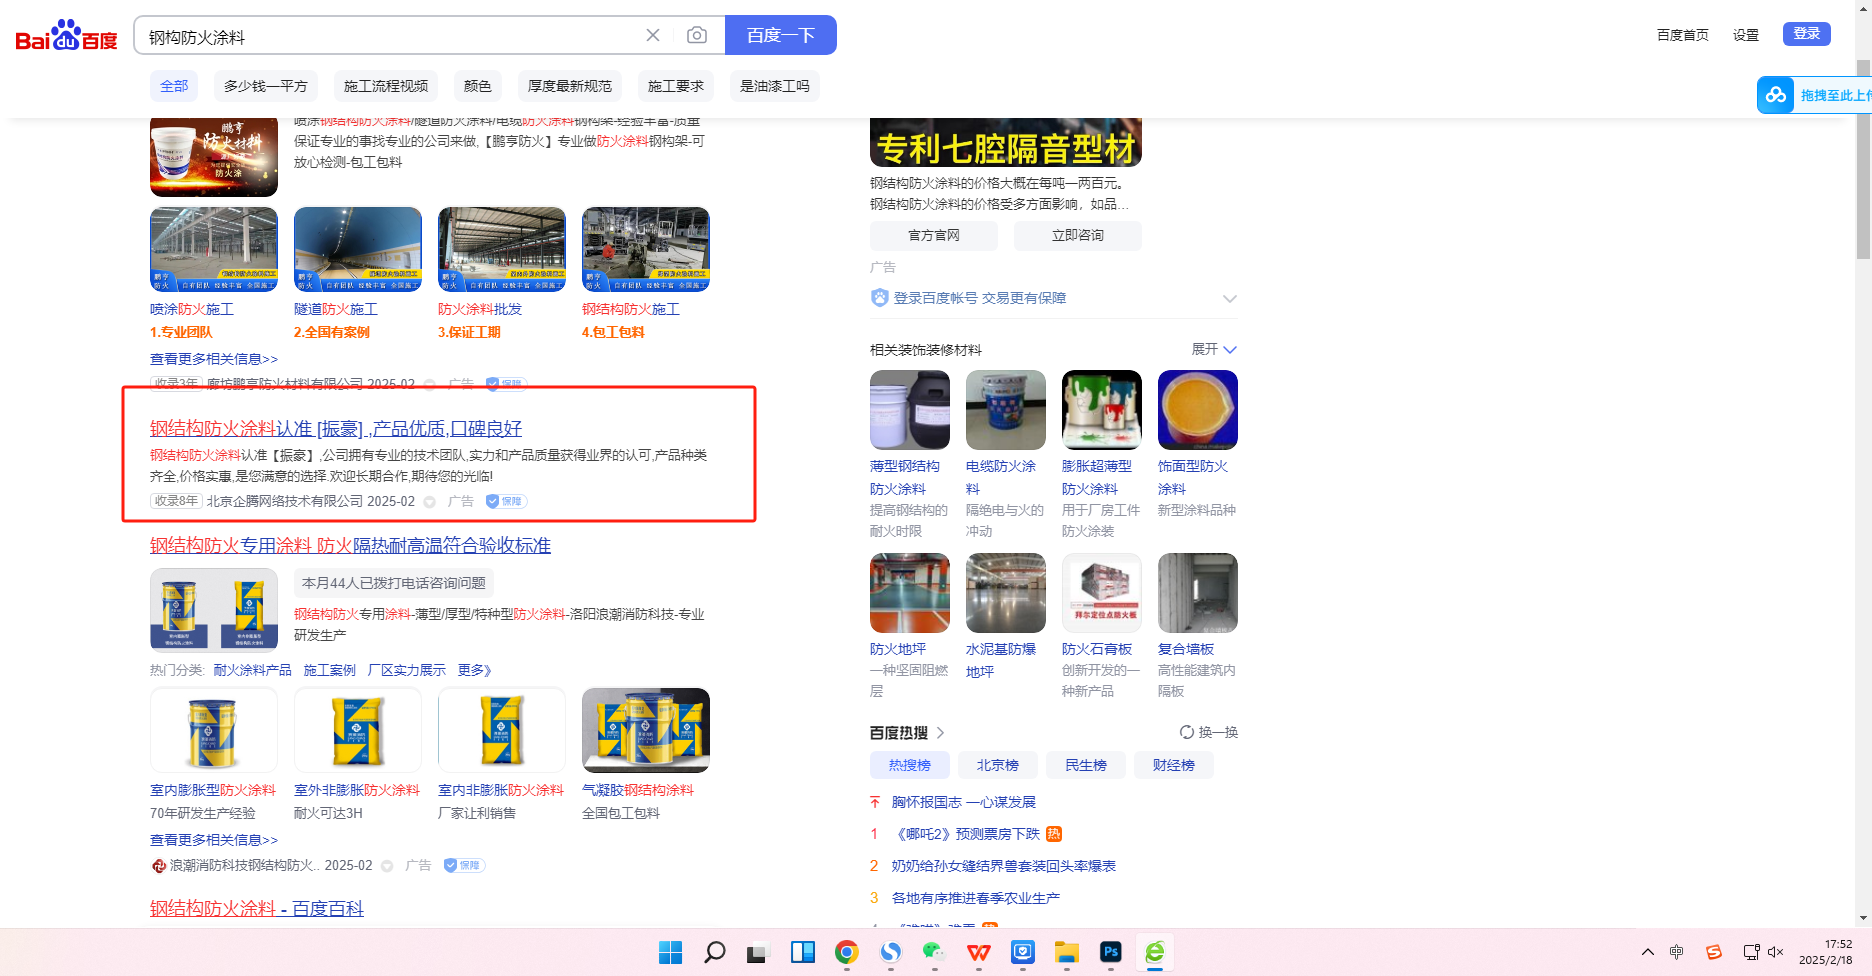Click the floating cloud upload icon
The image size is (1872, 976).
[x=1776, y=95]
